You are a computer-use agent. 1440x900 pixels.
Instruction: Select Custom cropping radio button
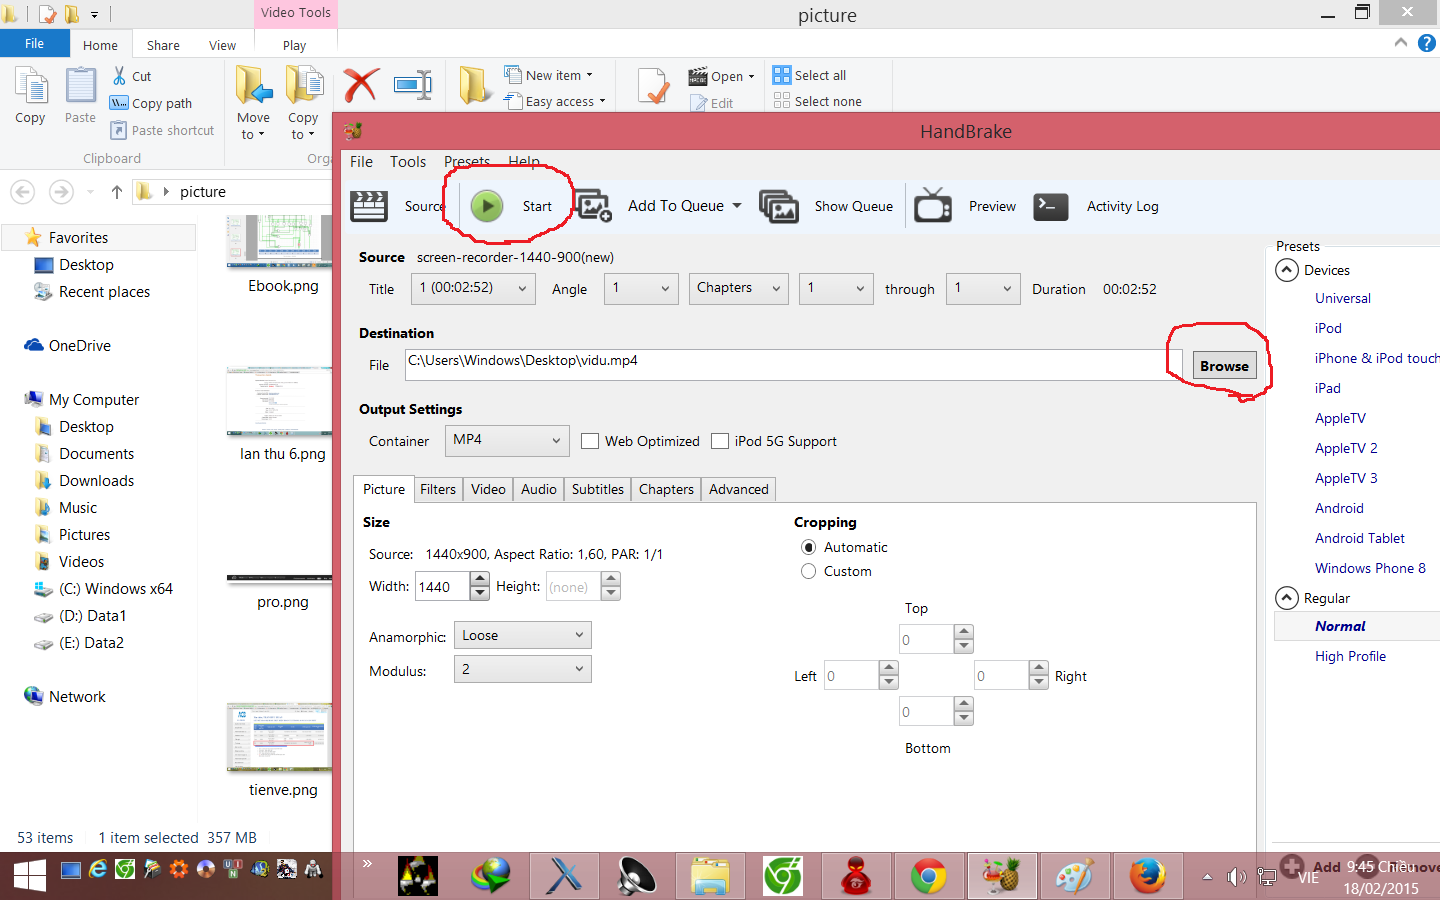pyautogui.click(x=808, y=571)
